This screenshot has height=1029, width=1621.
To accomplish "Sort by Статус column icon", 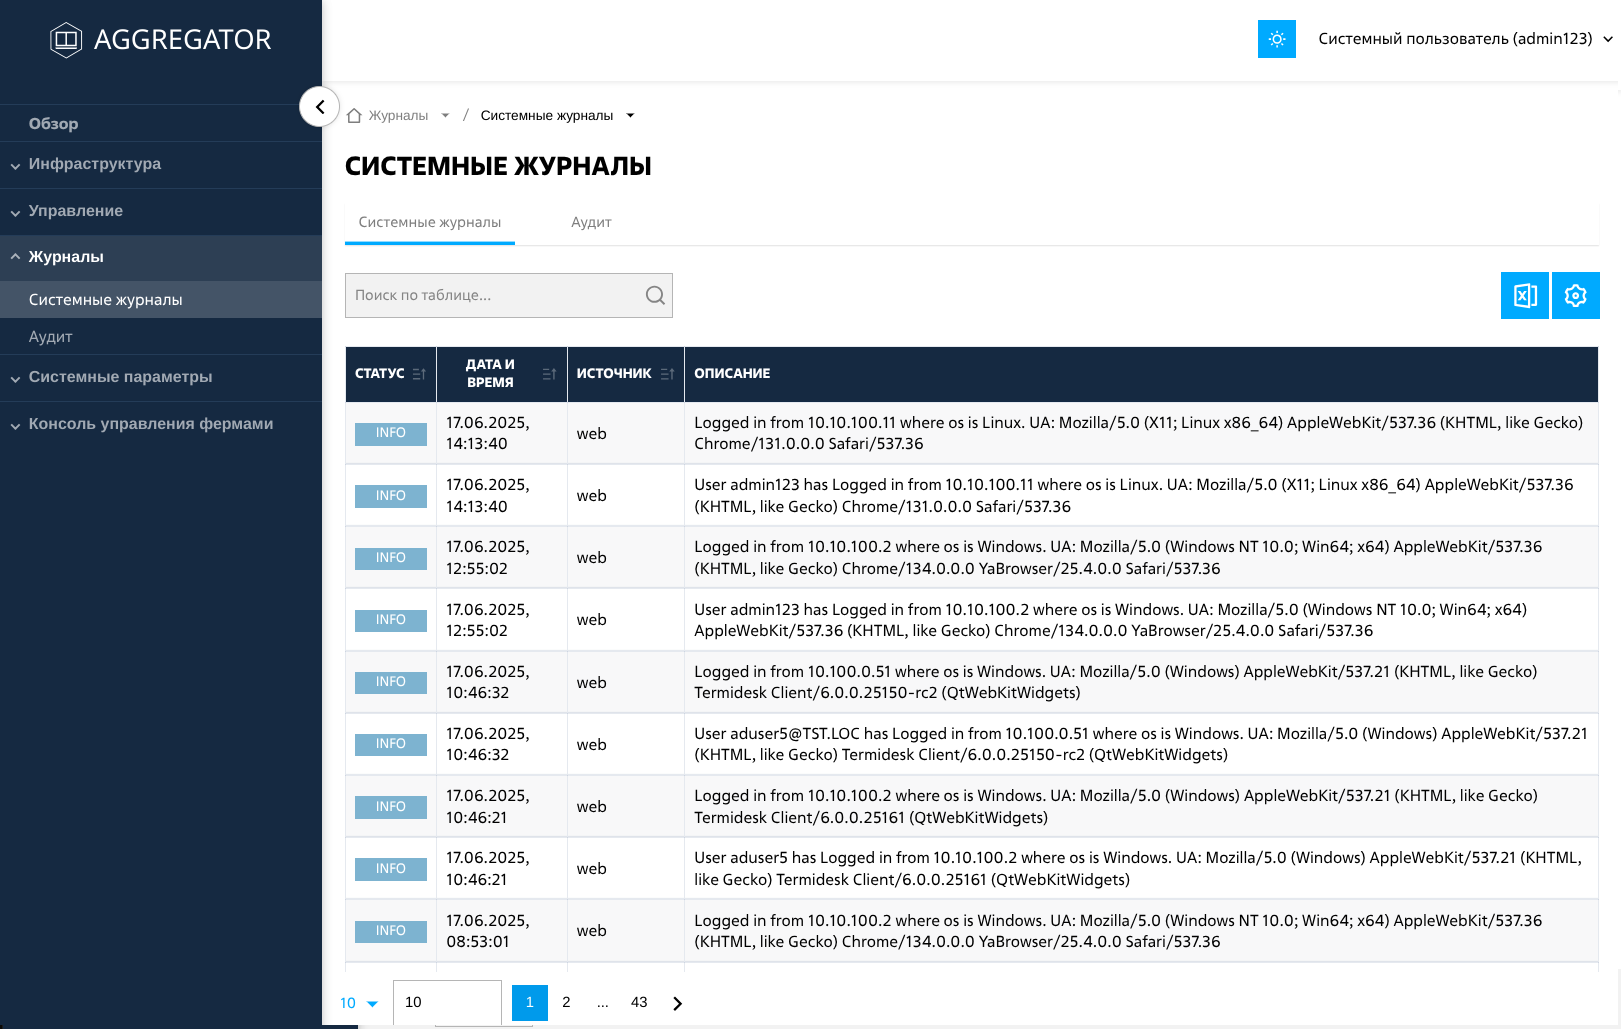I will 419,374.
